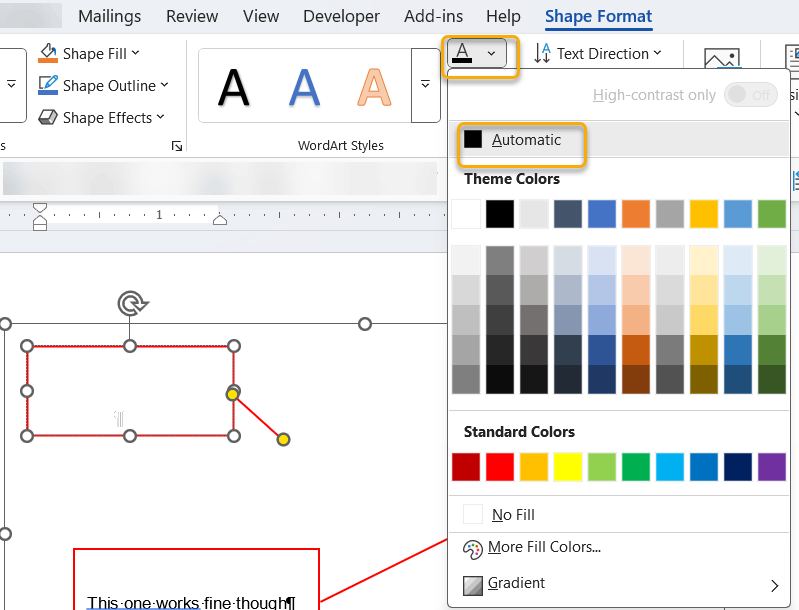
Task: Click the top-left handle of callout box
Action: pyautogui.click(x=27, y=346)
